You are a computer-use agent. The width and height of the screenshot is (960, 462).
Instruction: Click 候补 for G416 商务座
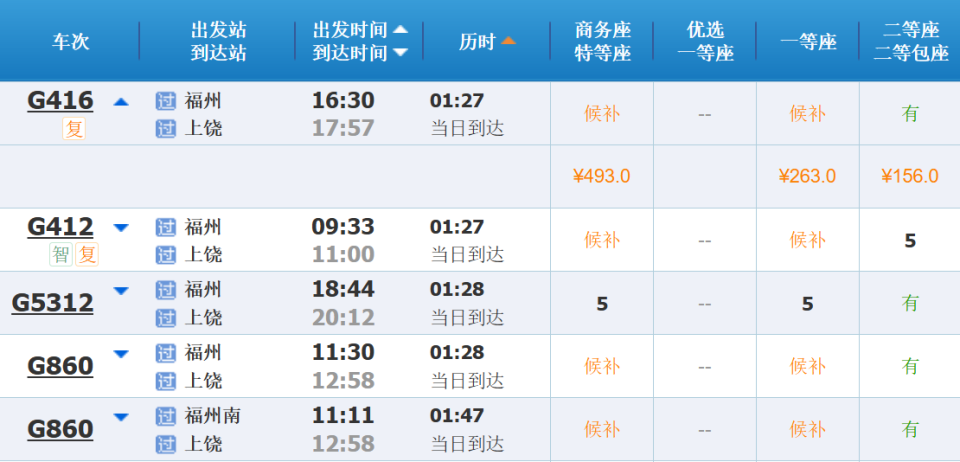(x=602, y=114)
